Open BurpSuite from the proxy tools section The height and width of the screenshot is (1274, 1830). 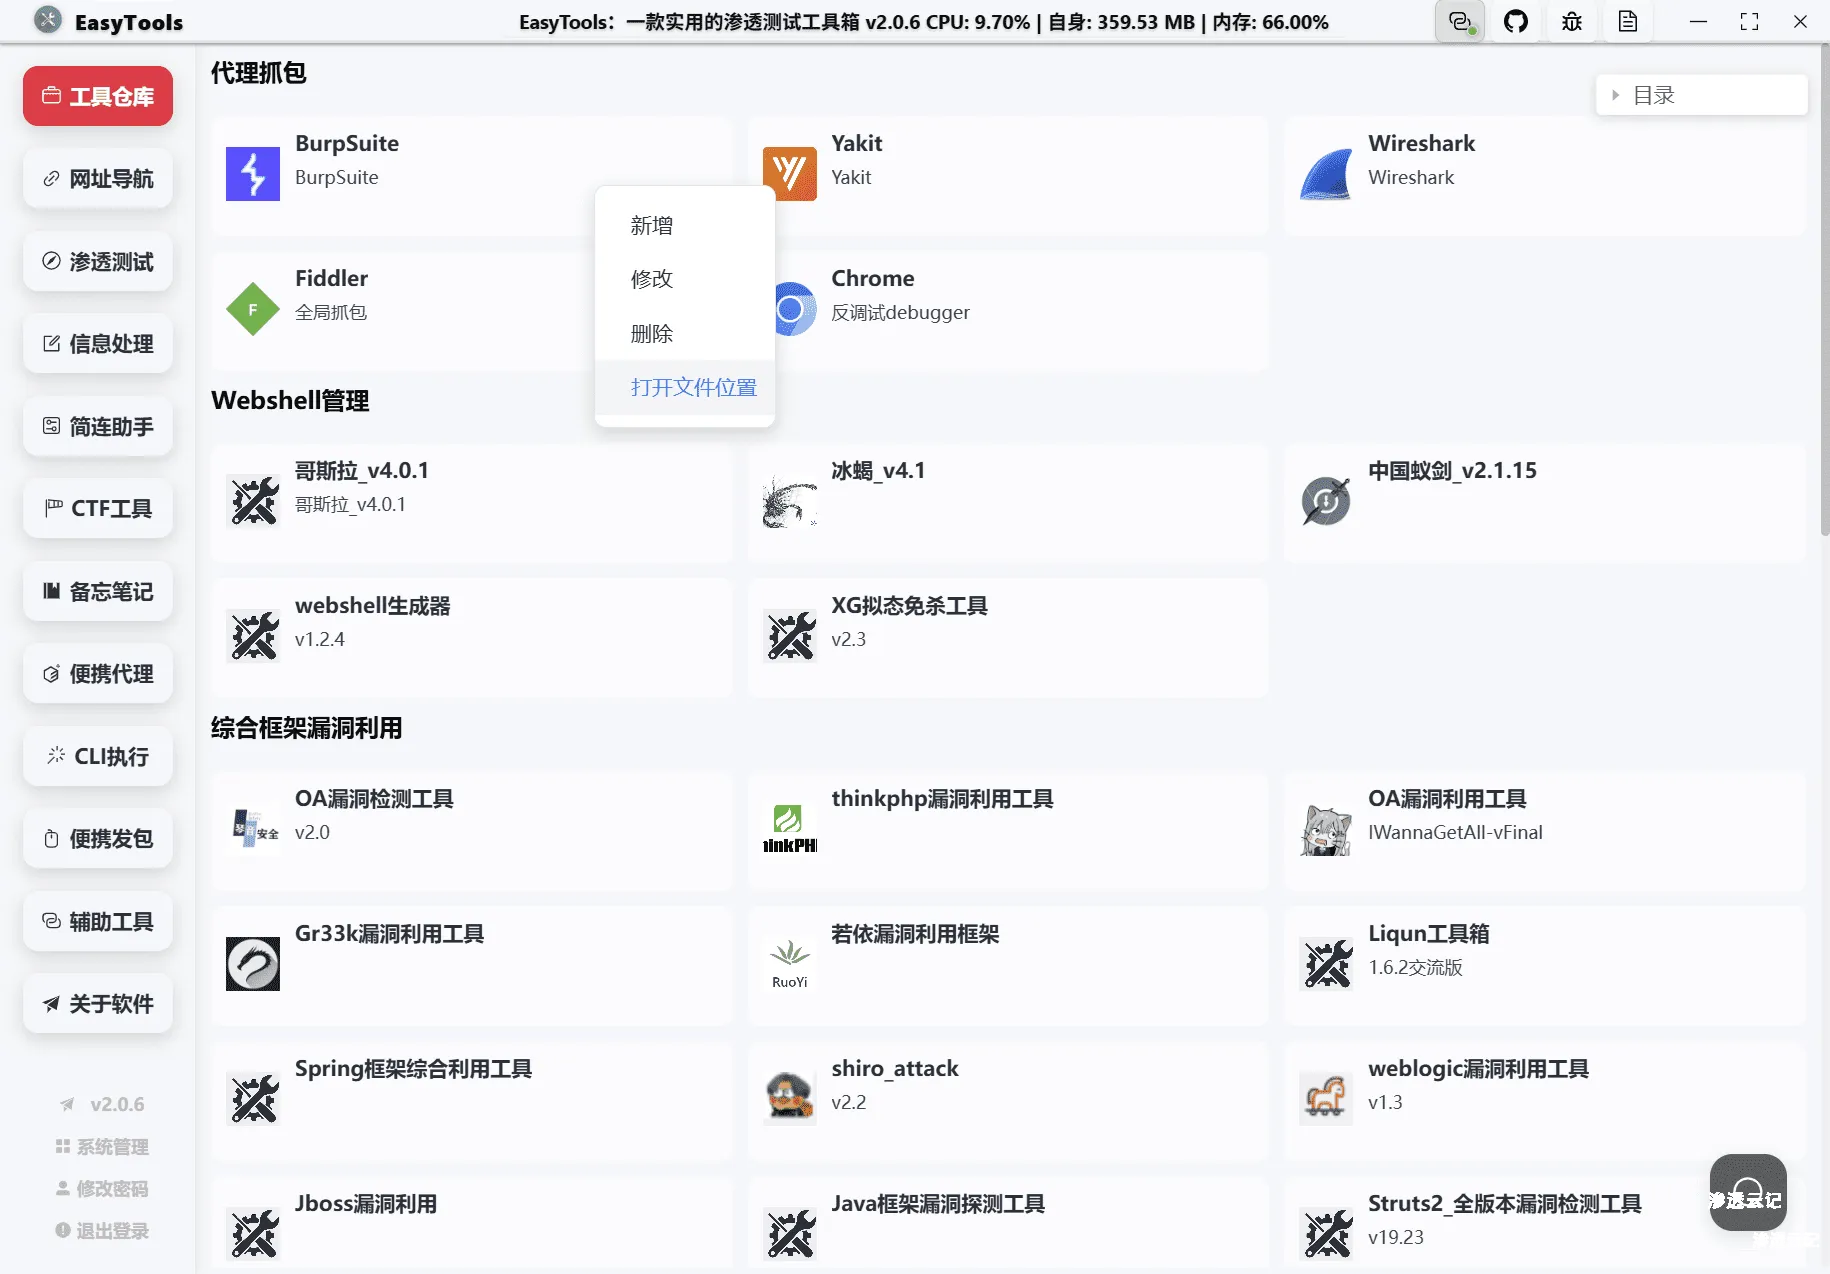coord(252,173)
